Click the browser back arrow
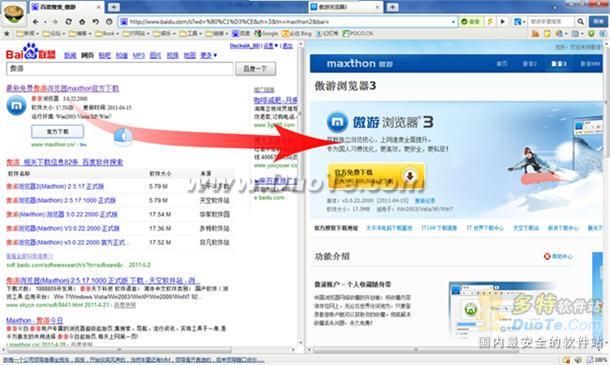This screenshot has height=365, width=610. coord(35,22)
